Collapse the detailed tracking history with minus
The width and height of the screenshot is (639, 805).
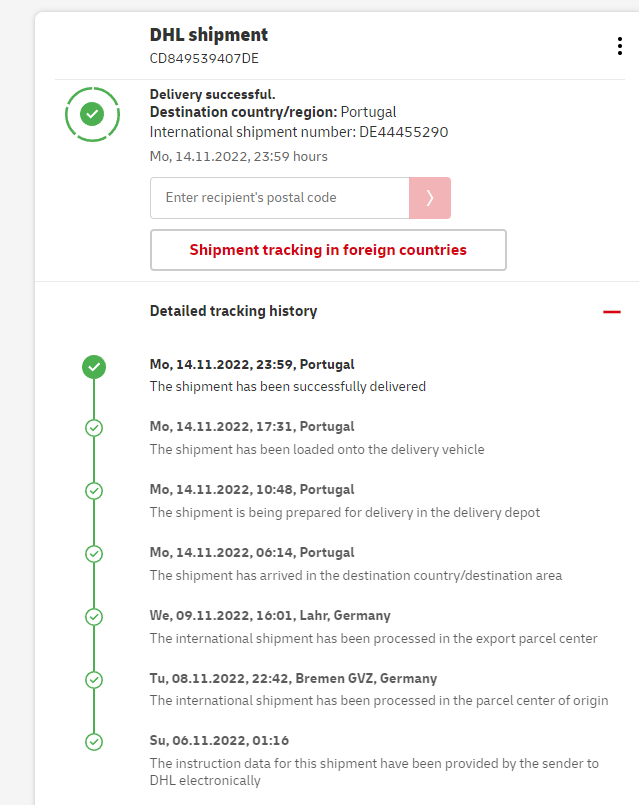click(x=612, y=312)
